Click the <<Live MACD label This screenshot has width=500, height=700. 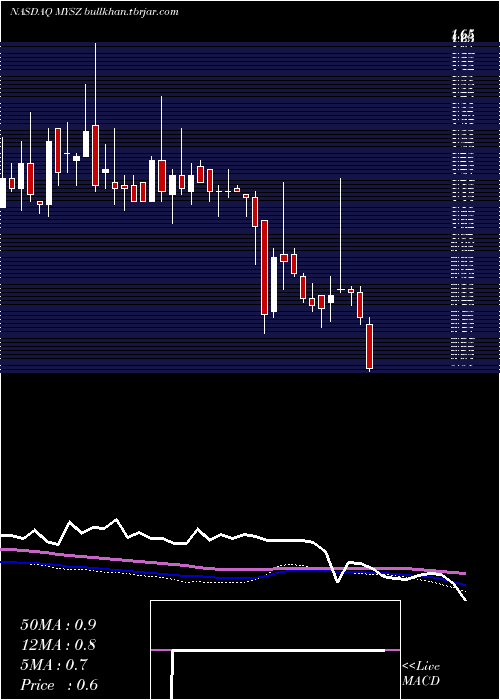pos(421,674)
